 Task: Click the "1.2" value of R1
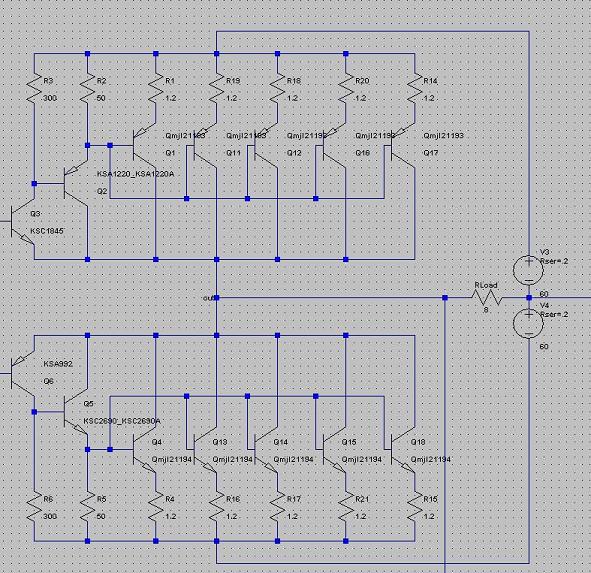pyautogui.click(x=170, y=98)
